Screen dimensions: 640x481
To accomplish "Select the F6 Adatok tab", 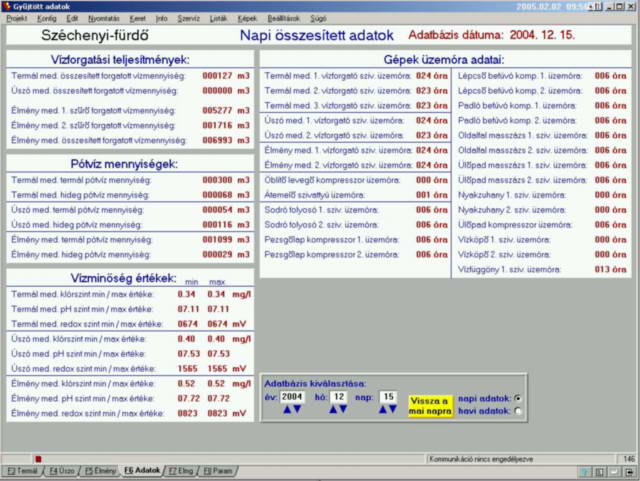I will (x=142, y=471).
